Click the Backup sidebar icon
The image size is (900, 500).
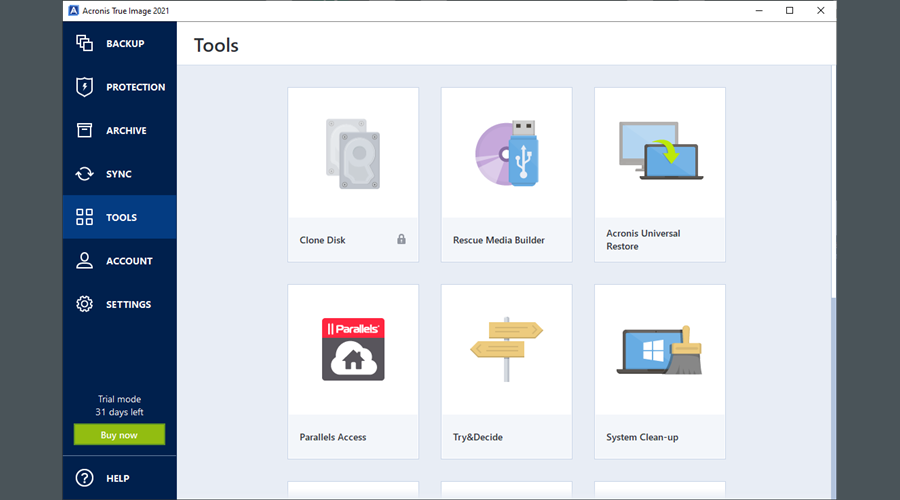tap(85, 43)
